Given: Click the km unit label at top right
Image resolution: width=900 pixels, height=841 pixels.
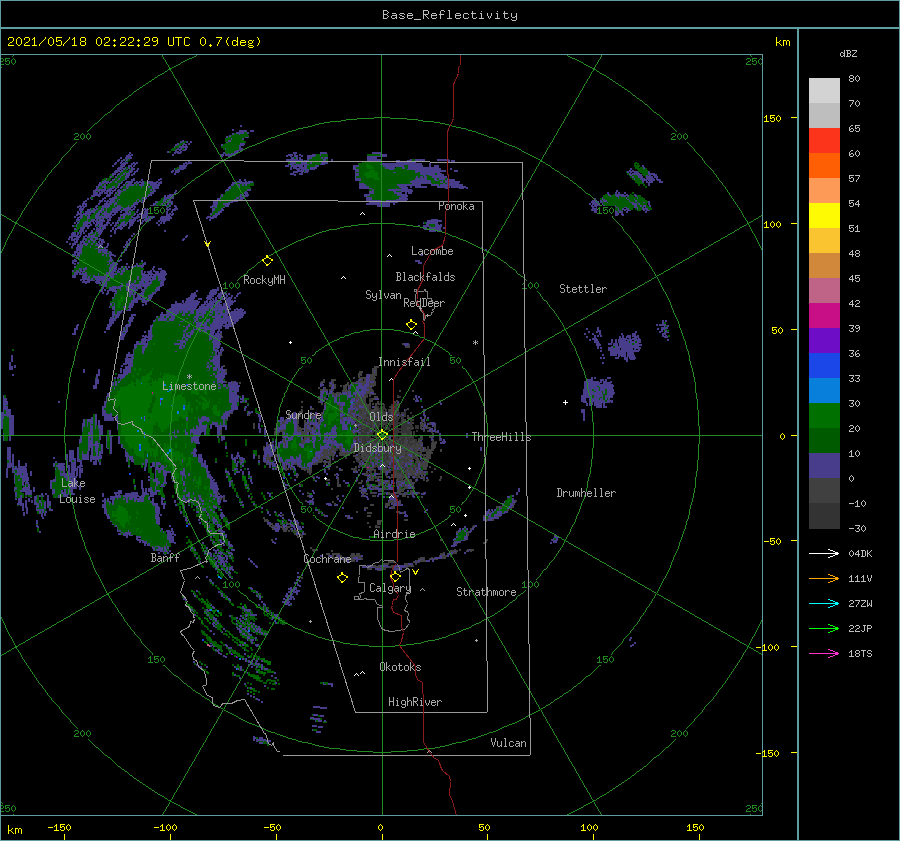Looking at the screenshot, I should tap(782, 42).
